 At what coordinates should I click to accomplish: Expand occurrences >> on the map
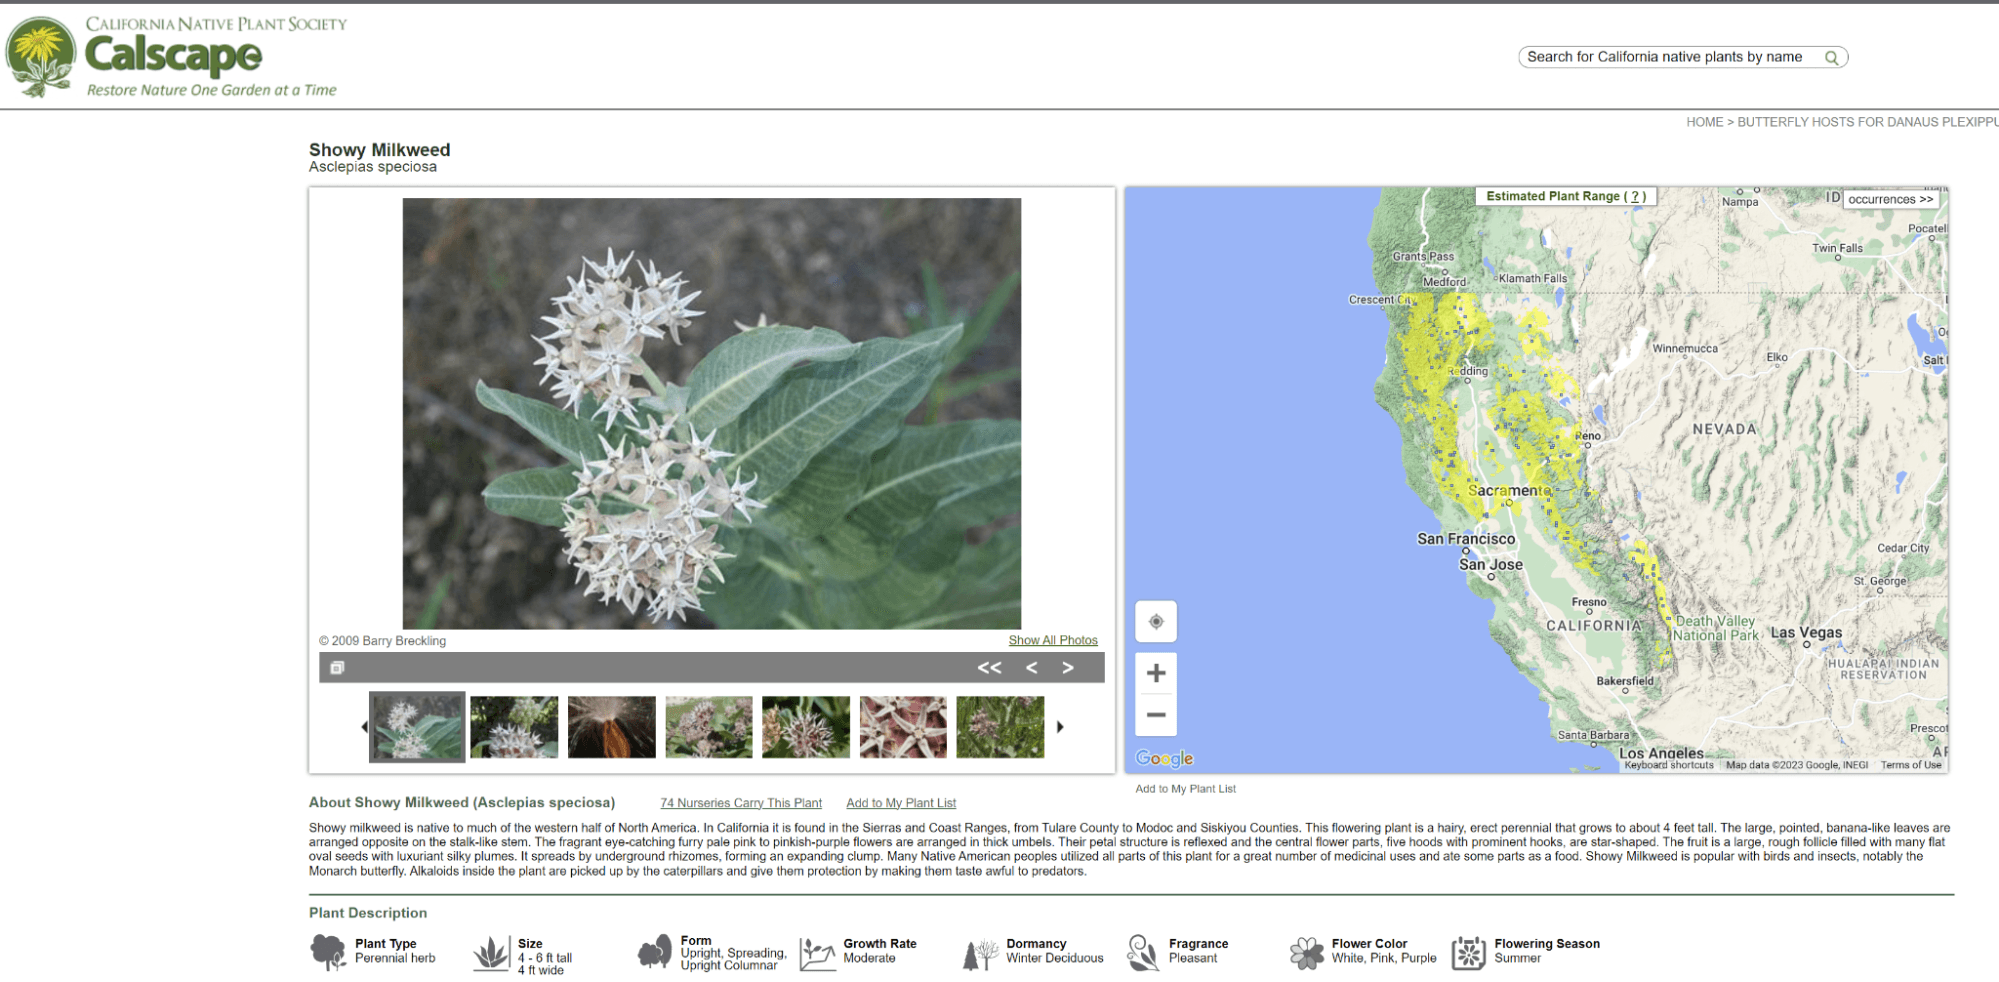1890,199
